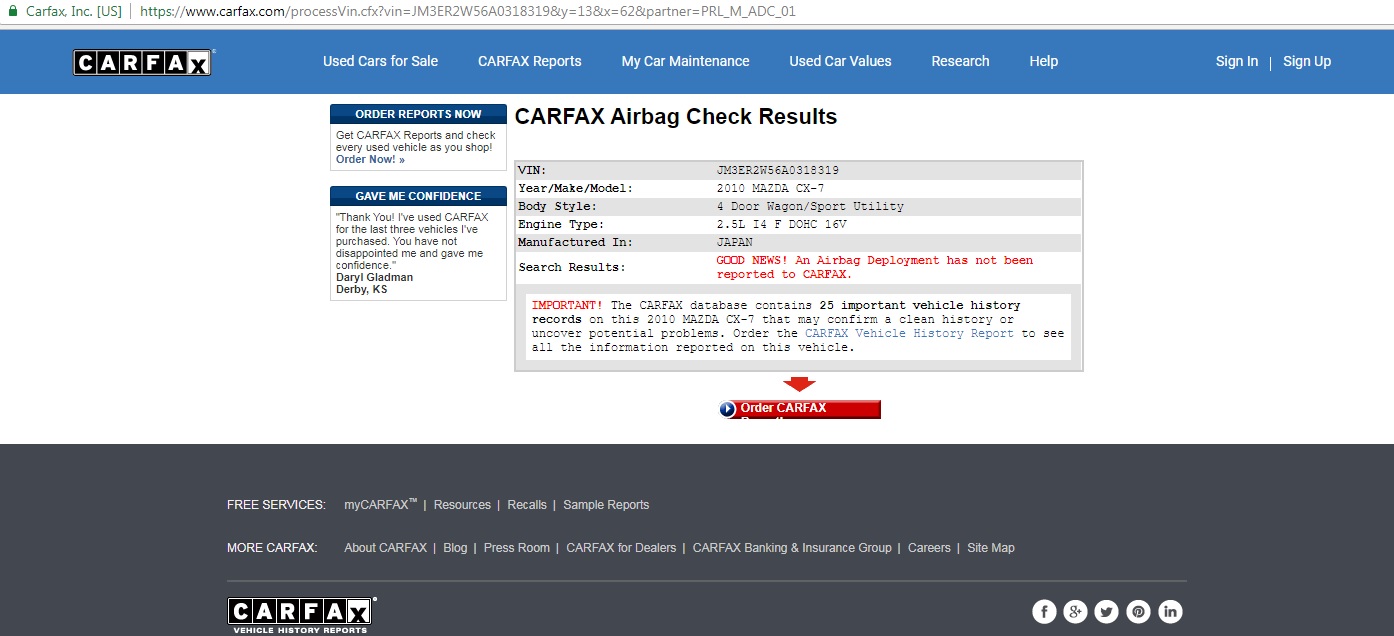Open Recalls in free services
This screenshot has height=636, width=1394.
[527, 505]
